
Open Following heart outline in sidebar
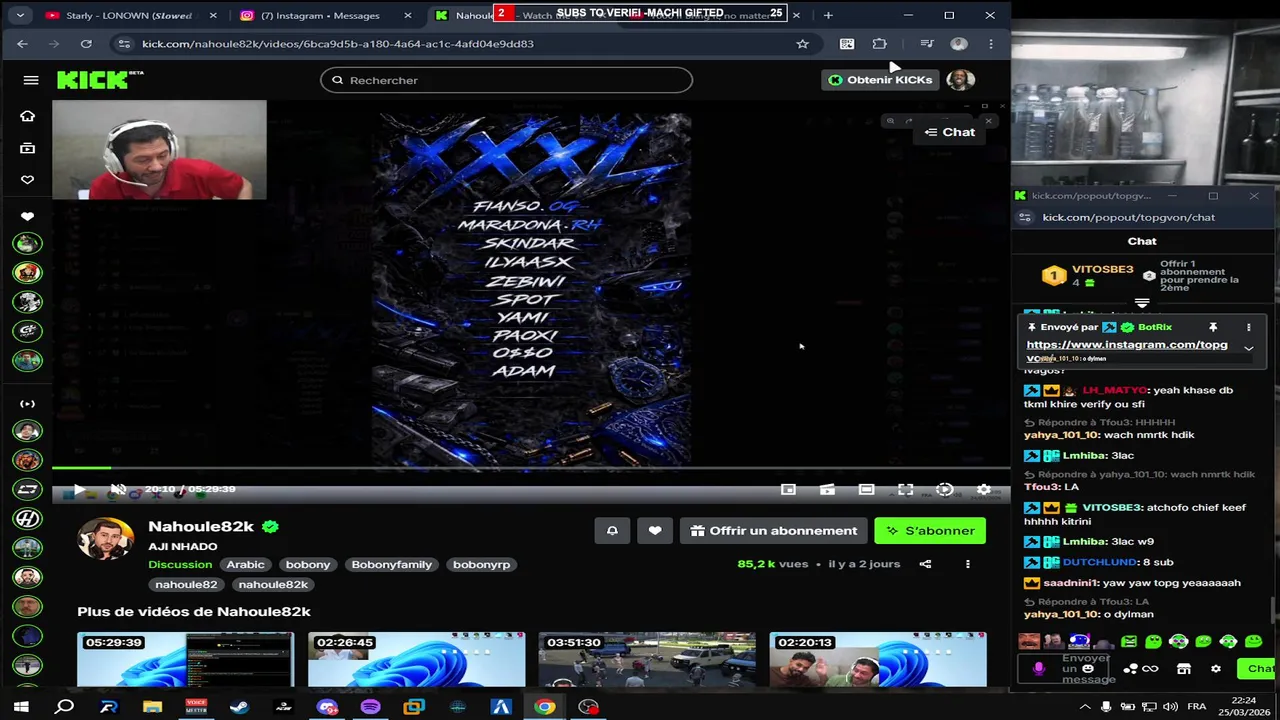tap(27, 180)
